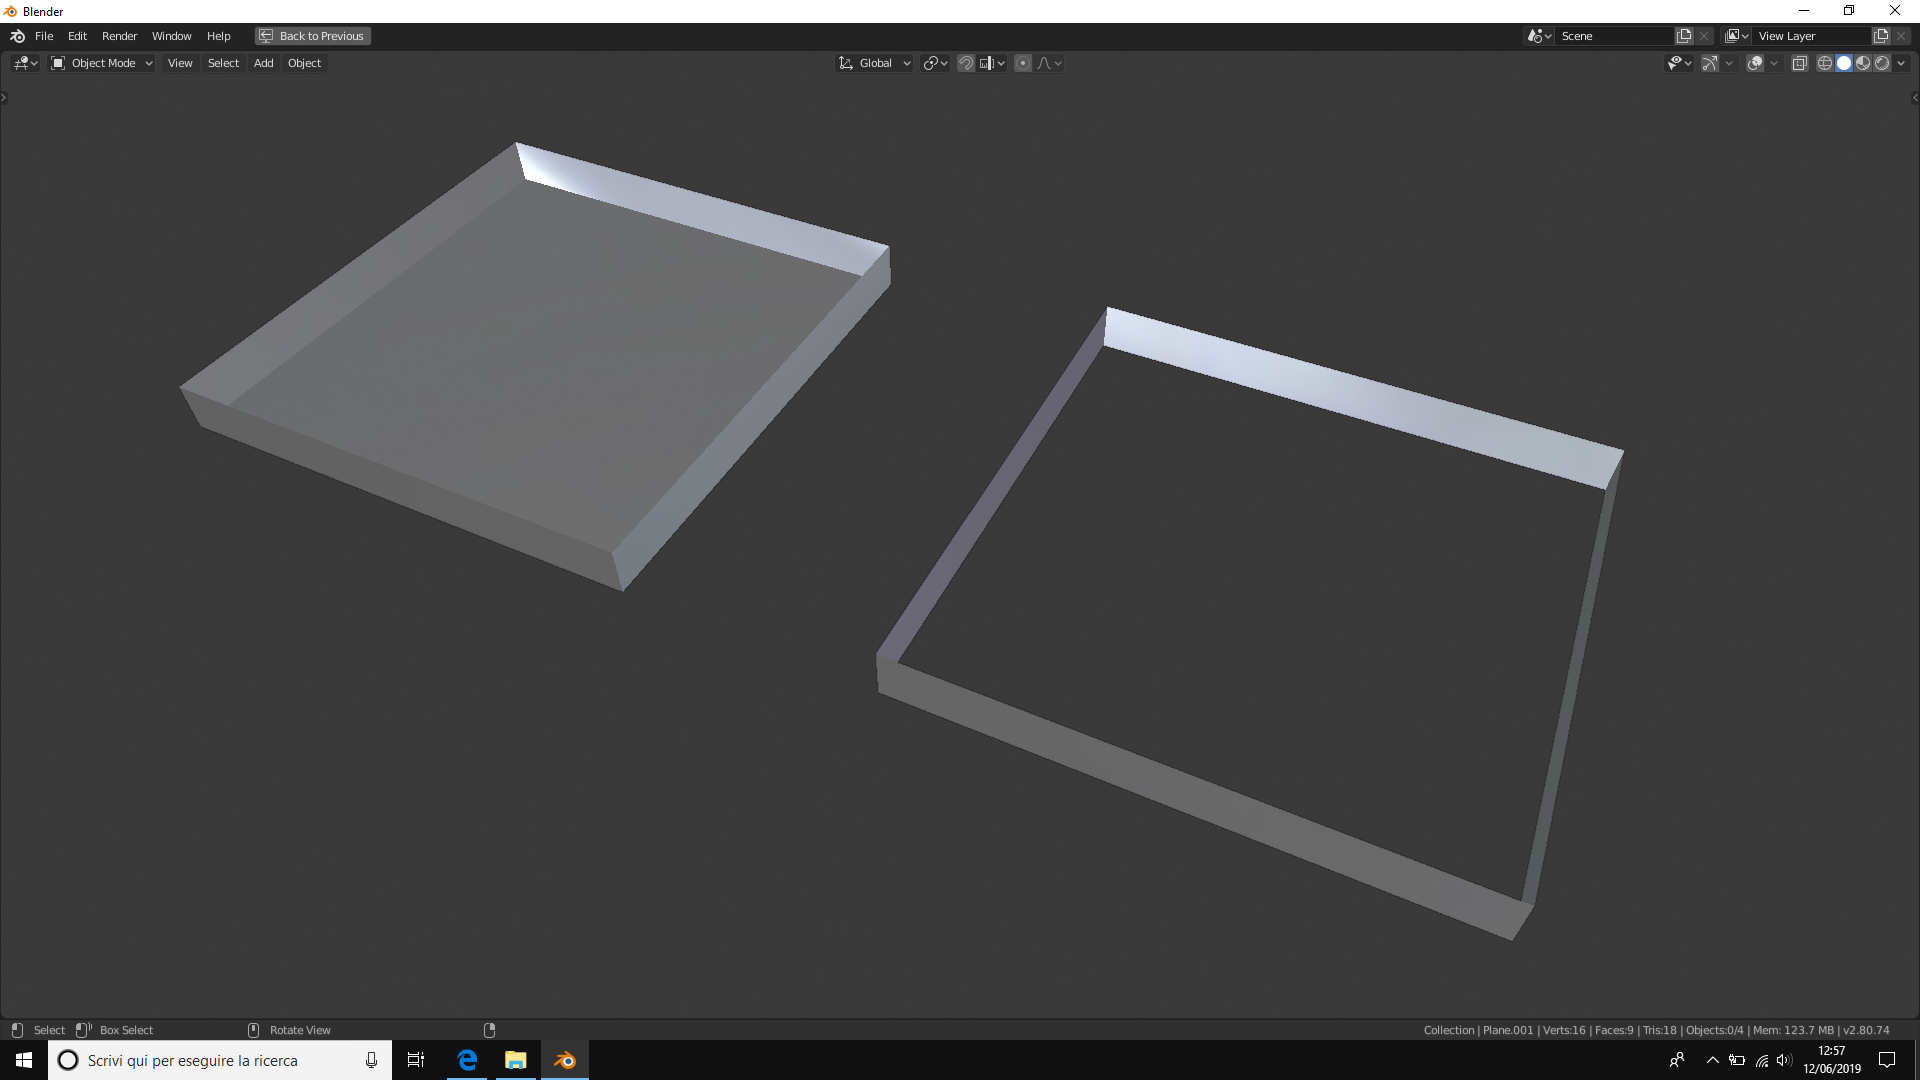This screenshot has height=1080, width=1920.
Task: Add a new view layer icon
Action: click(1881, 36)
